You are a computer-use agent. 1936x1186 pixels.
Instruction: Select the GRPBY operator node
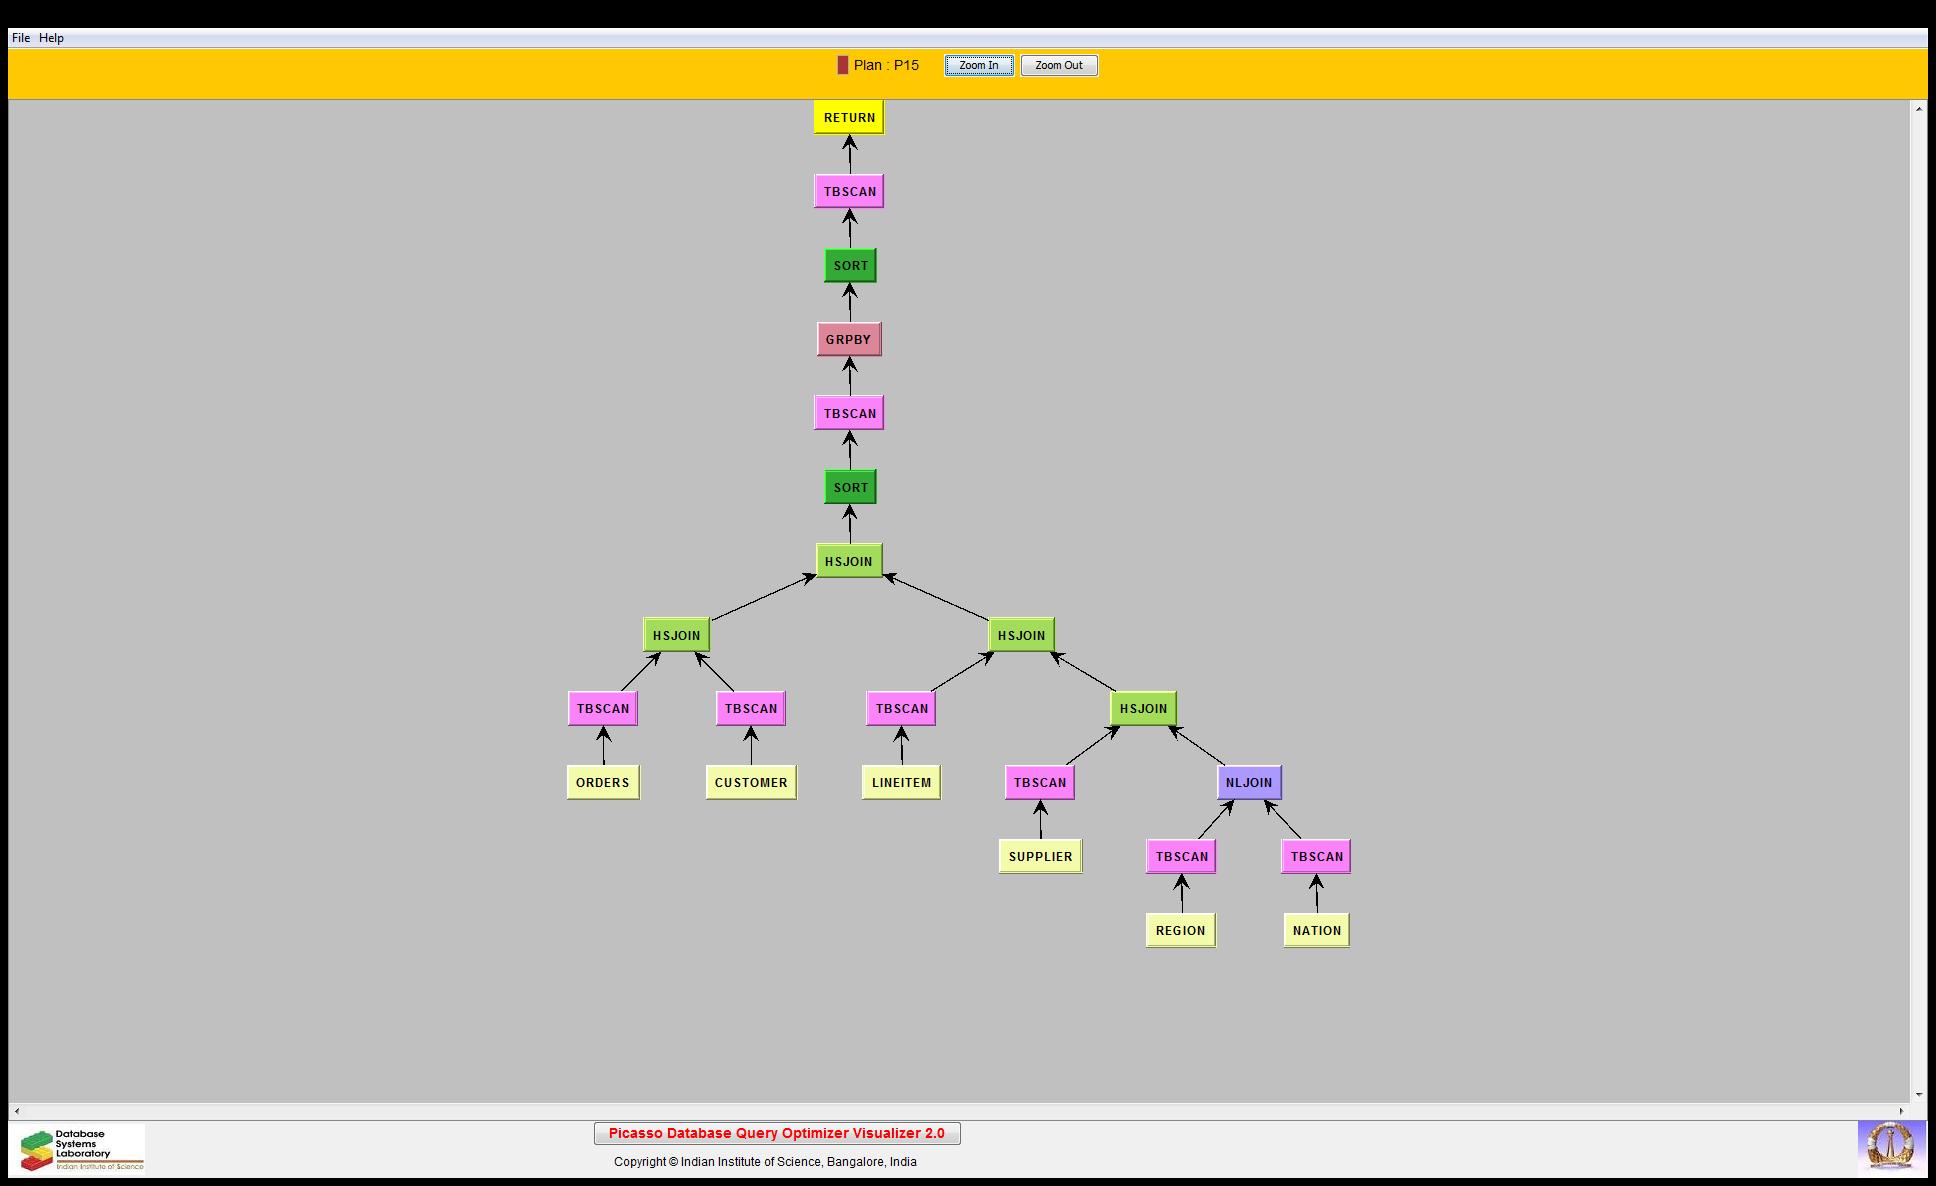849,340
